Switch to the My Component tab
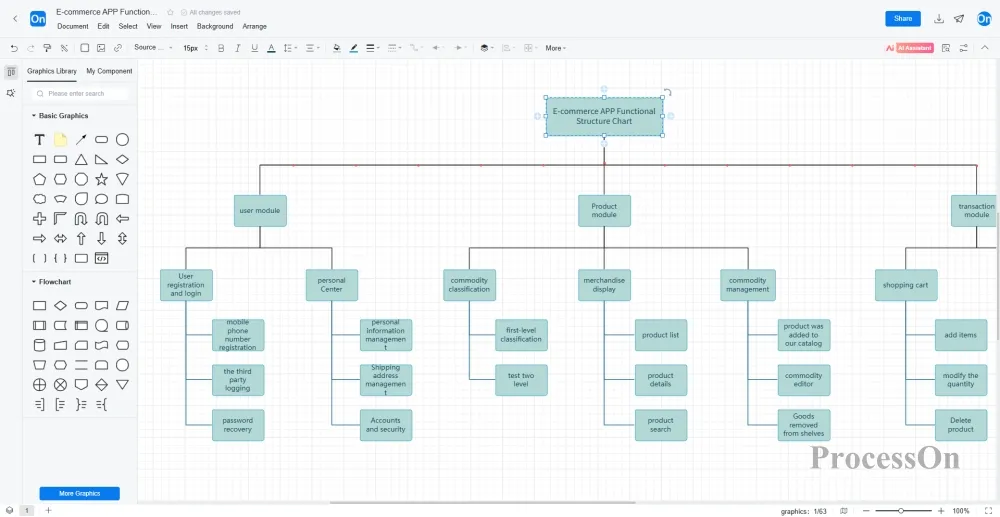Viewport: 1000px width, 517px height. pyautogui.click(x=109, y=71)
